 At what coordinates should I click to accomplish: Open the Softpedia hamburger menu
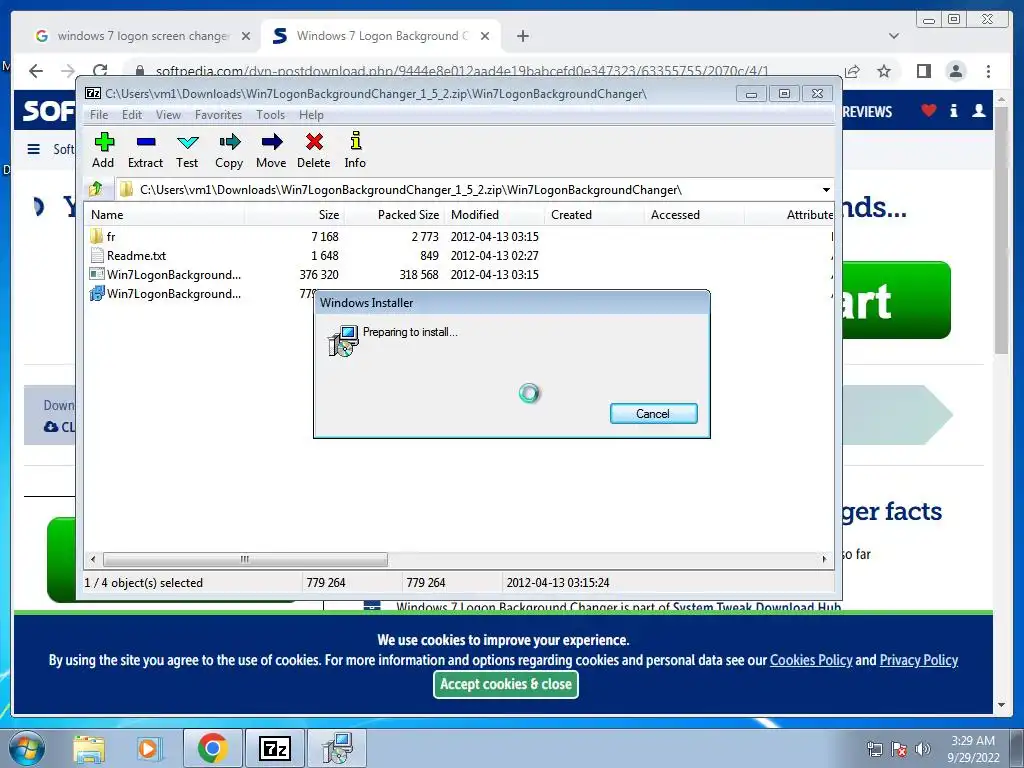34,150
